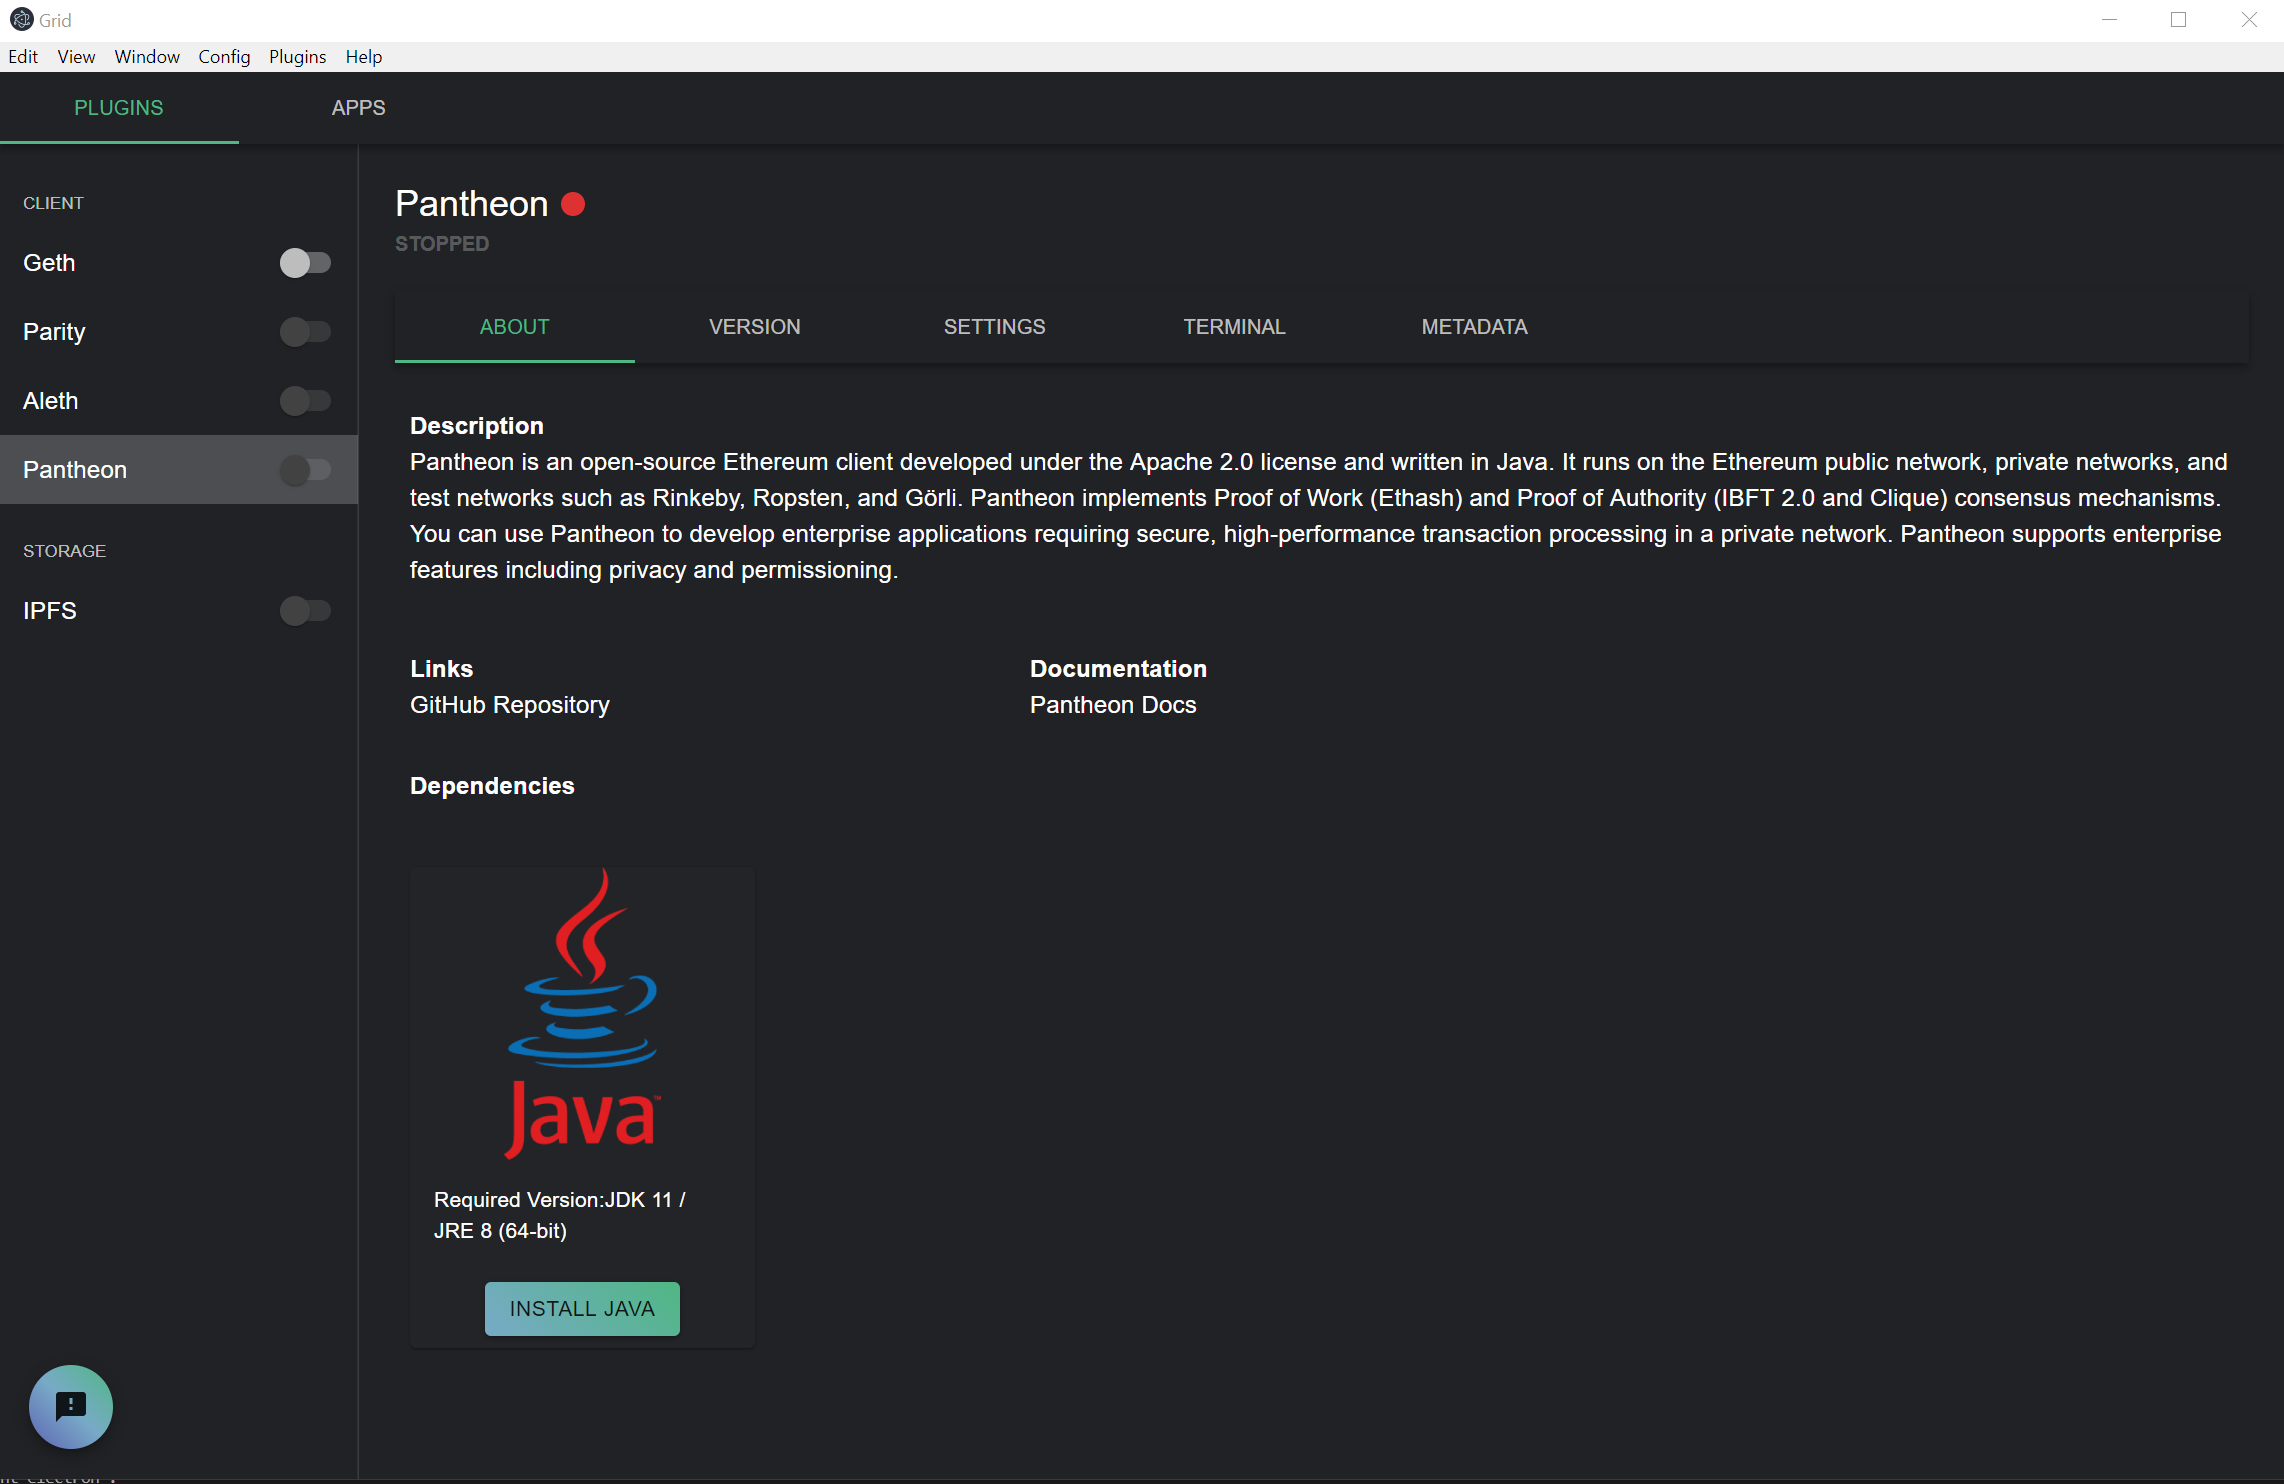The height and width of the screenshot is (1484, 2284).
Task: Open the Pantheon Docs link
Action: pos(1112,705)
